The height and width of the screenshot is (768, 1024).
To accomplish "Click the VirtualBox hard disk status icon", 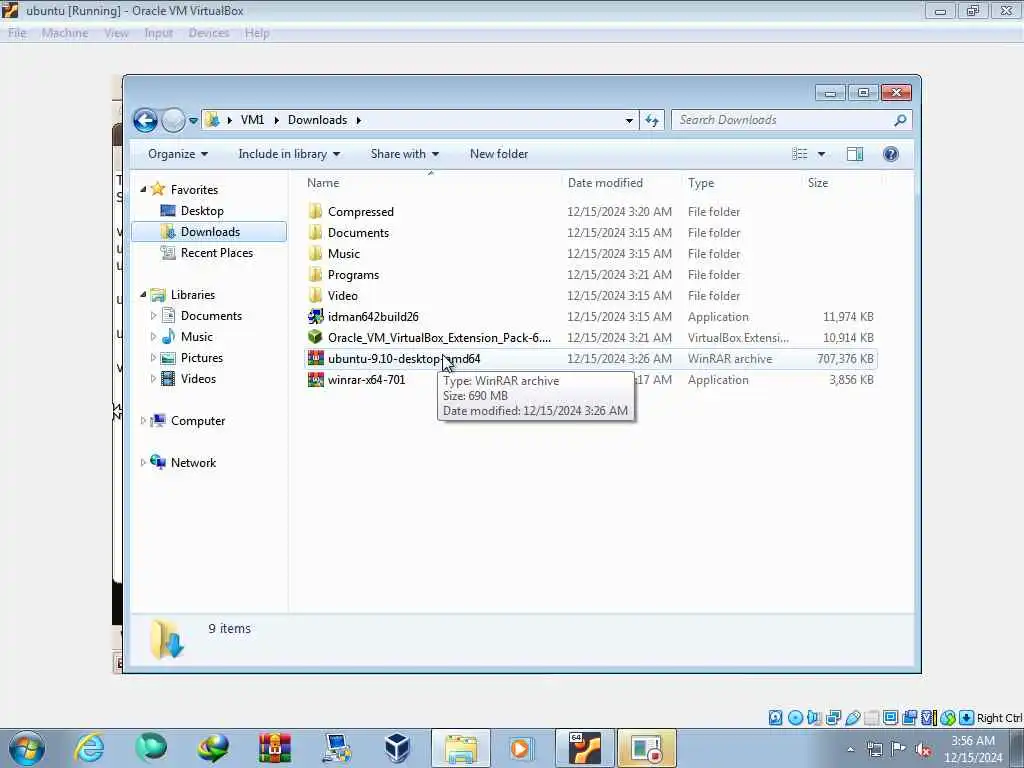I will click(775, 718).
